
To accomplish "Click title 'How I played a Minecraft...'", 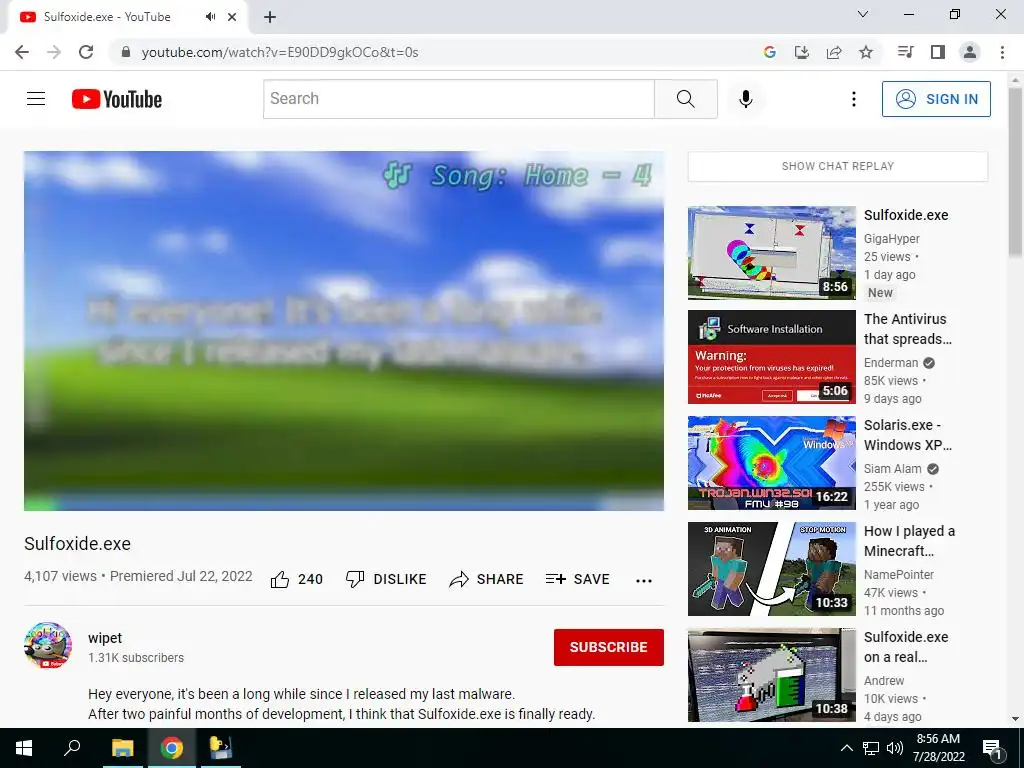I will pyautogui.click(x=909, y=541).
